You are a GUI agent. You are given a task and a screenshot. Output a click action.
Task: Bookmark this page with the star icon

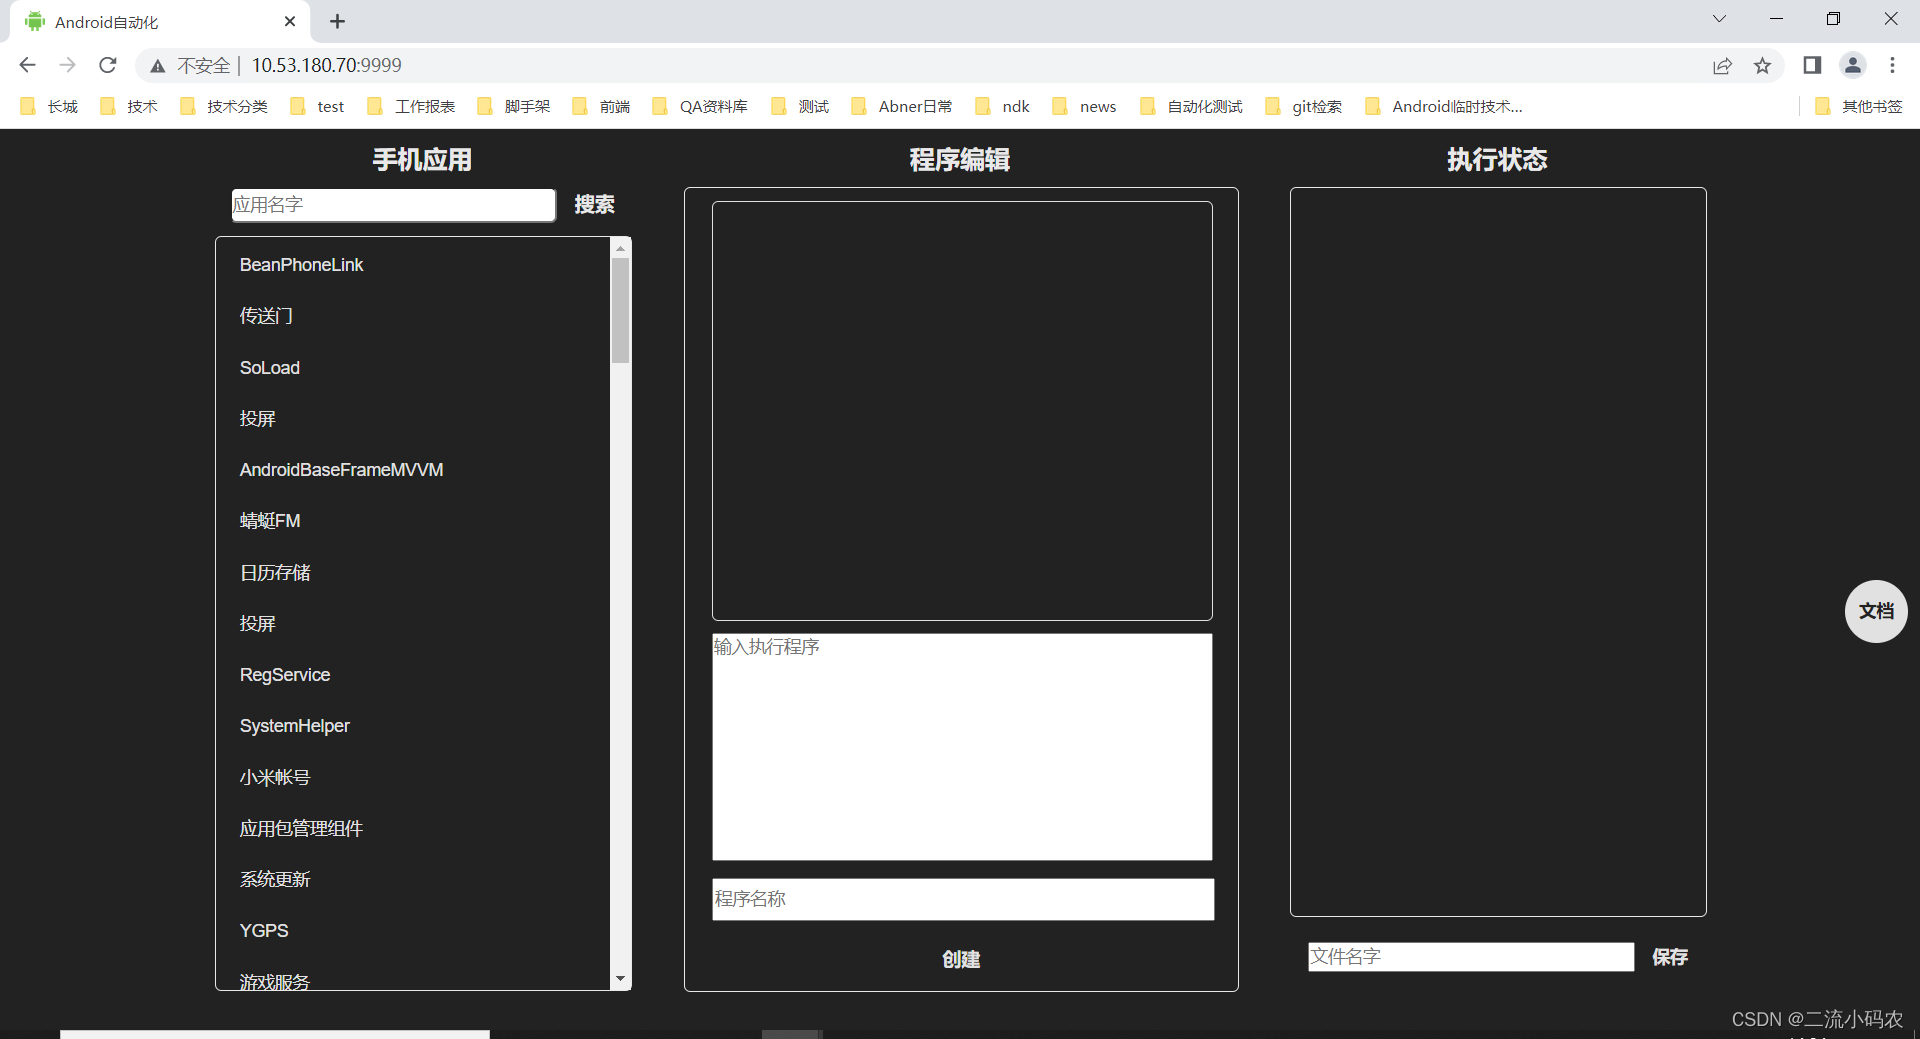(x=1762, y=66)
